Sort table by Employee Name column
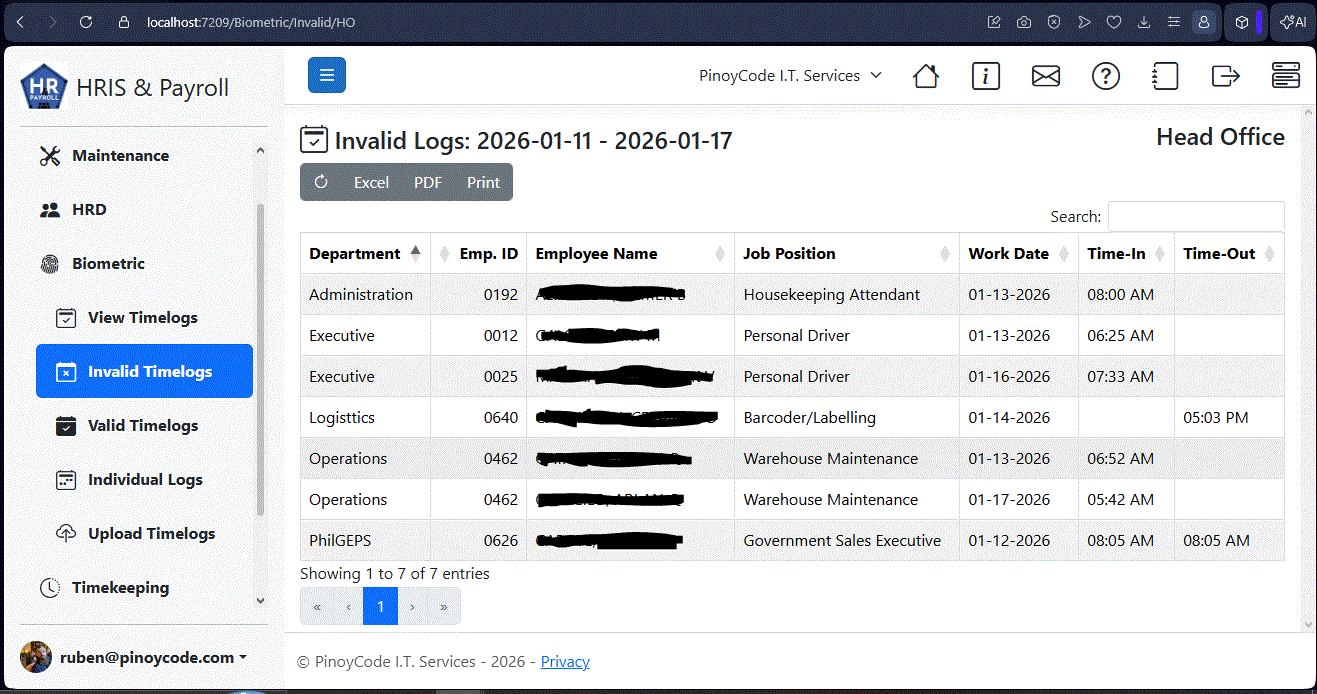The width and height of the screenshot is (1317, 694). 631,253
